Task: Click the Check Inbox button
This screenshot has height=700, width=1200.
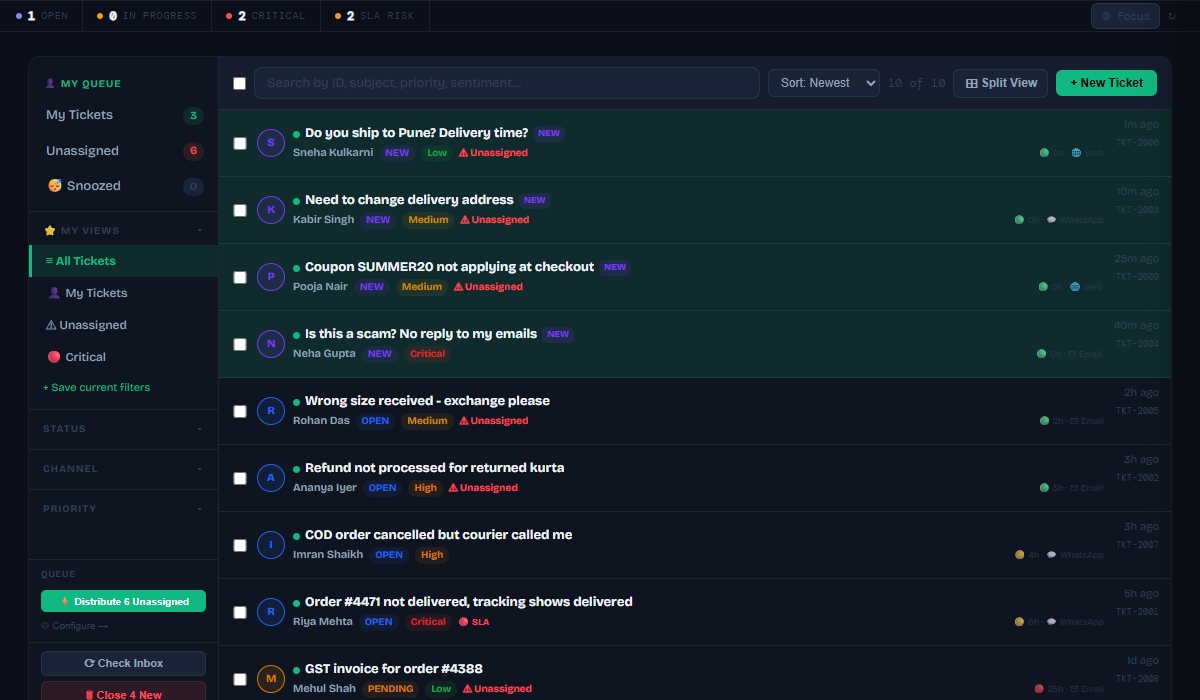Action: [x=123, y=663]
